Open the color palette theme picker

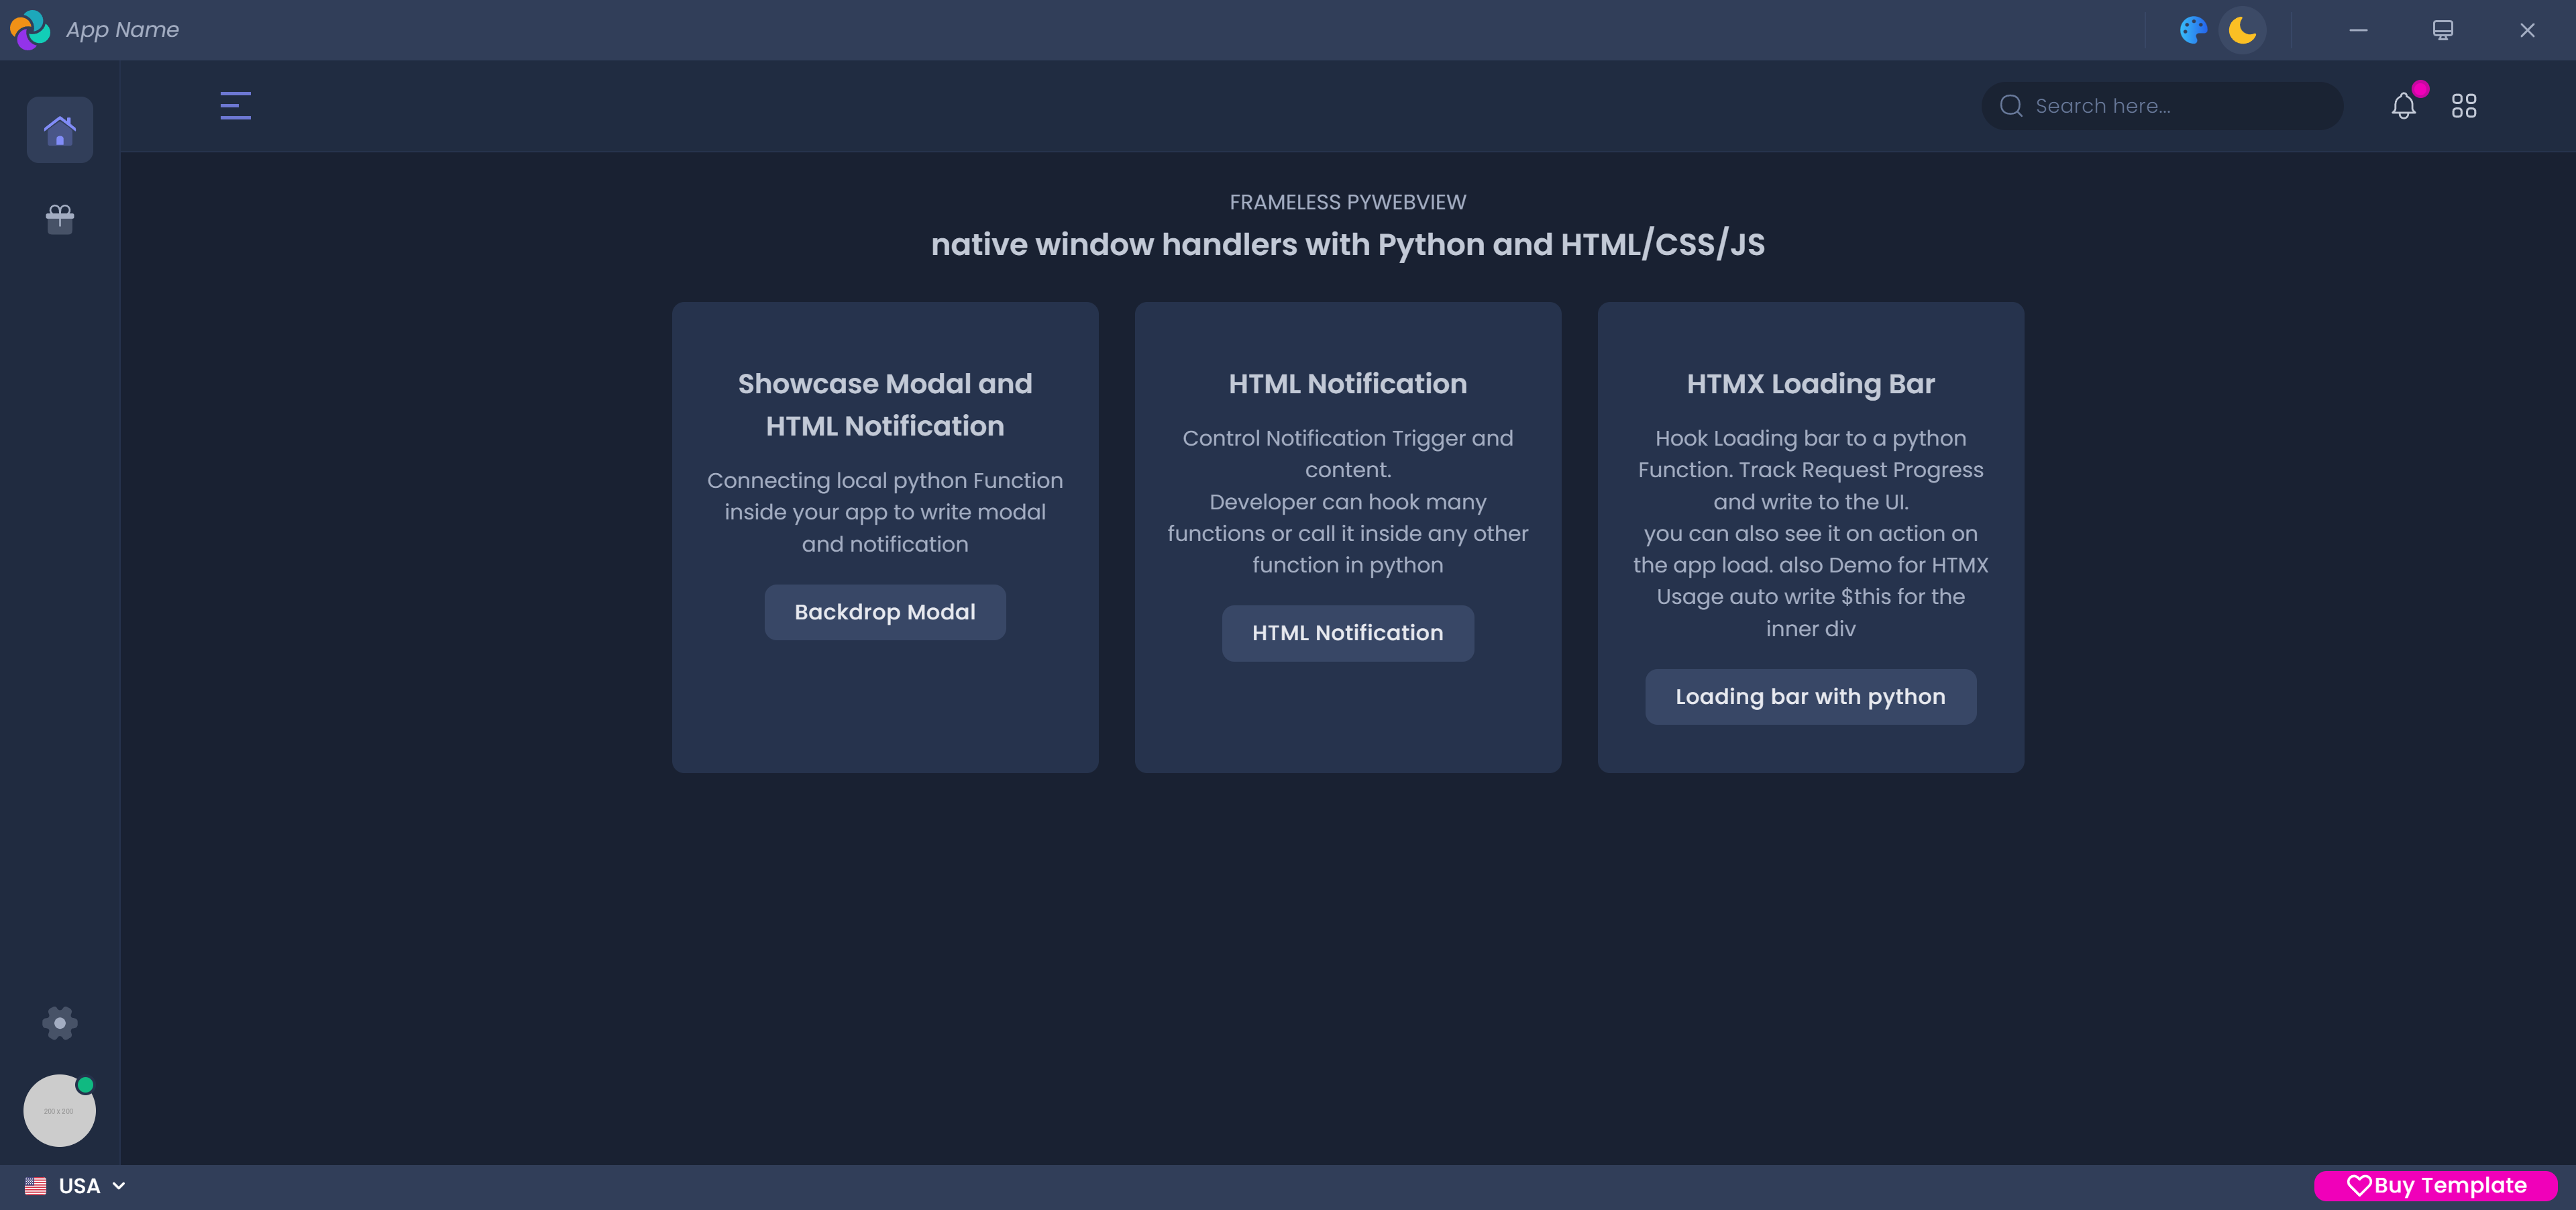point(2193,30)
